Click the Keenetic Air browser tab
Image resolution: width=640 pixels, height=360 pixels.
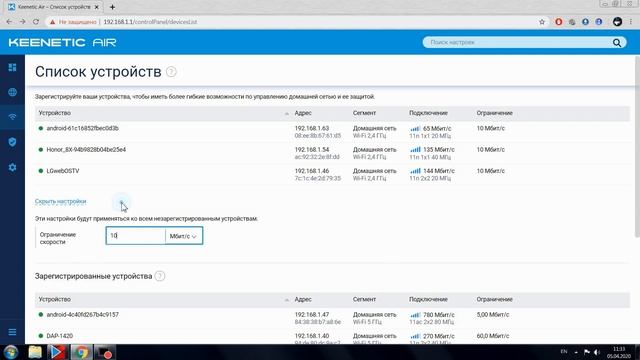point(54,7)
